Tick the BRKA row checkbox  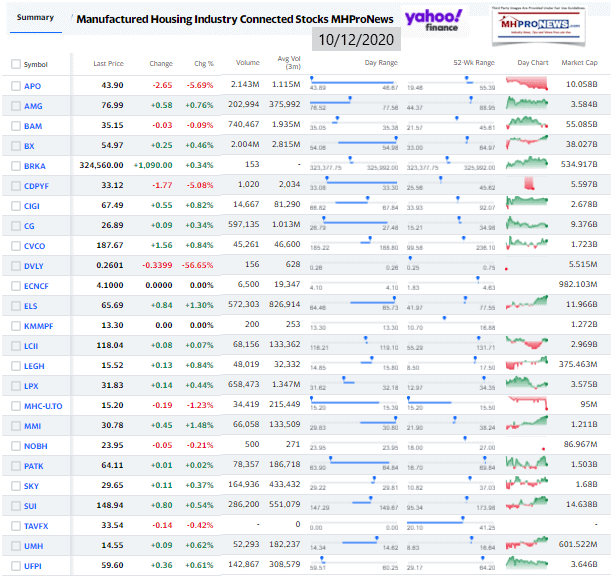tap(15, 164)
